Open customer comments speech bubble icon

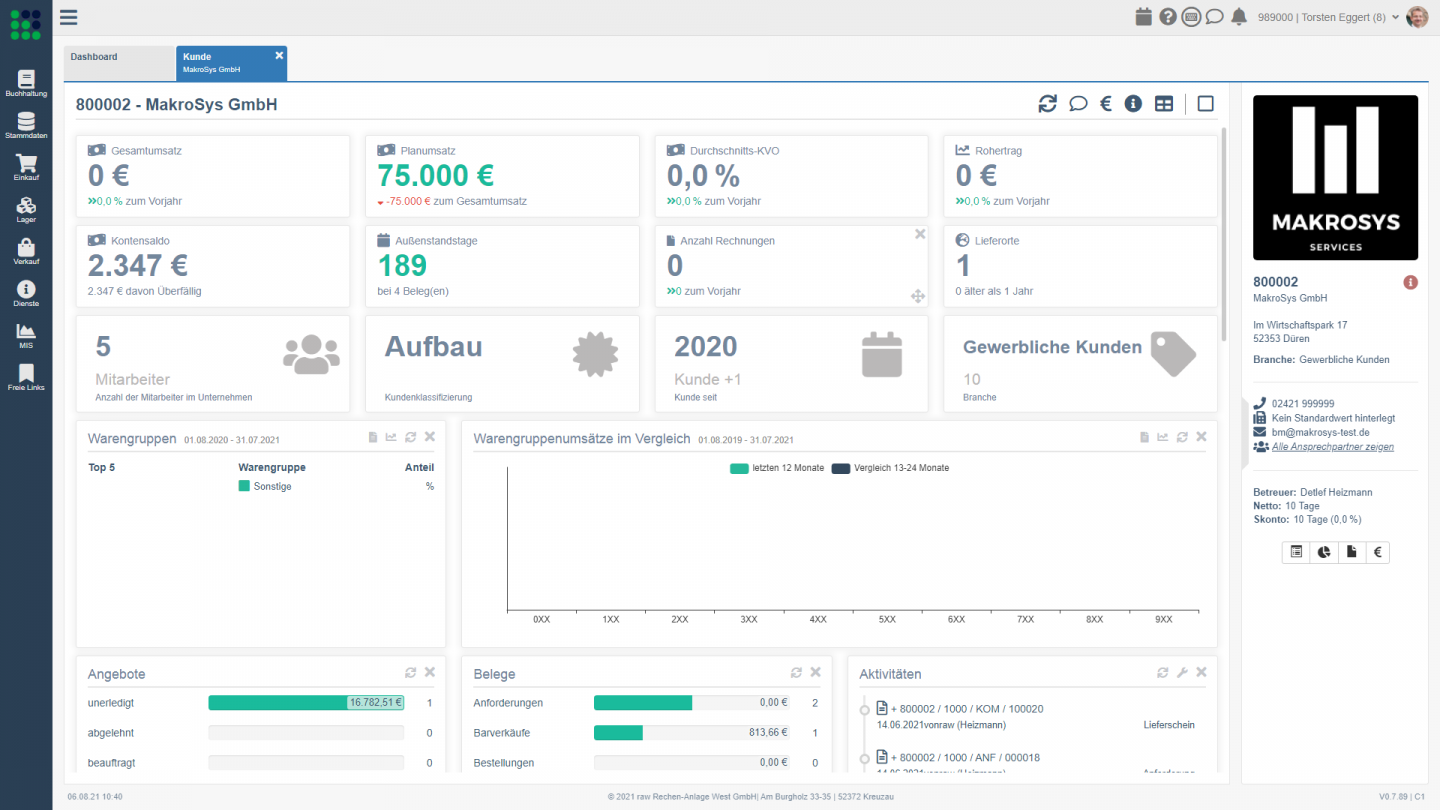[1078, 104]
